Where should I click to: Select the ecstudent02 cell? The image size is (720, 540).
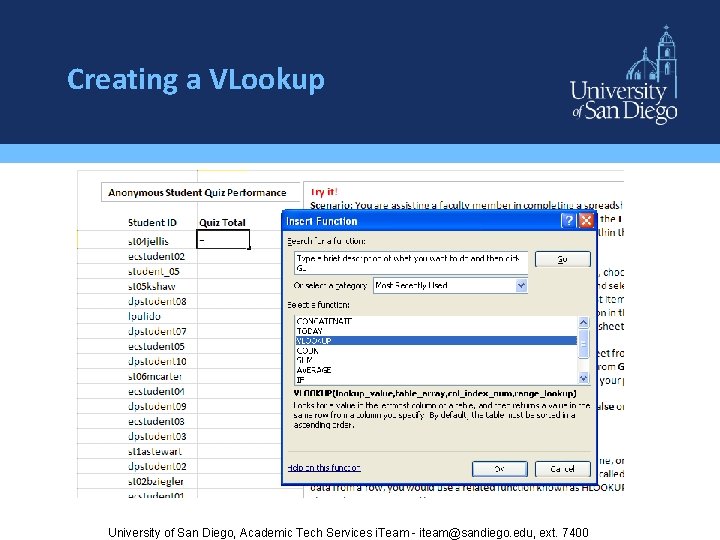point(157,256)
